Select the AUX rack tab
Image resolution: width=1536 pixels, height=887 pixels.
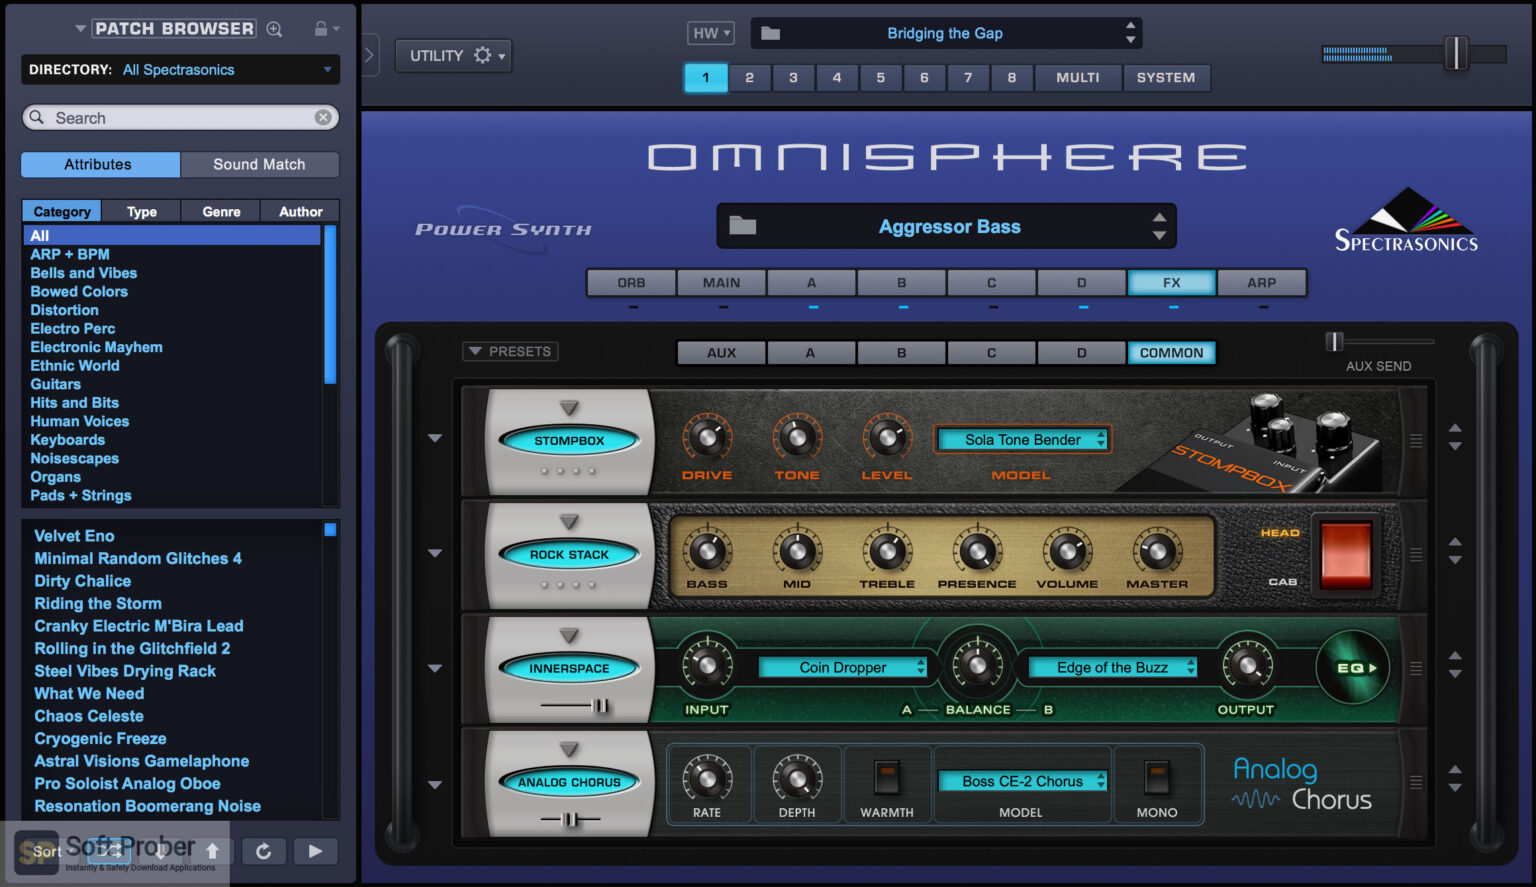[x=721, y=352]
